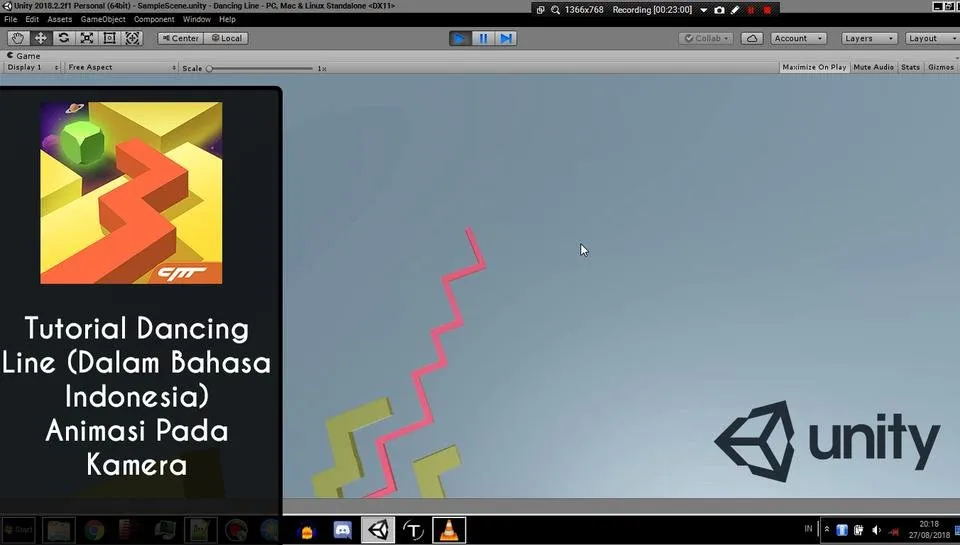The height and width of the screenshot is (545, 960).
Task: Show hidden system tray icons
Action: click(x=827, y=530)
